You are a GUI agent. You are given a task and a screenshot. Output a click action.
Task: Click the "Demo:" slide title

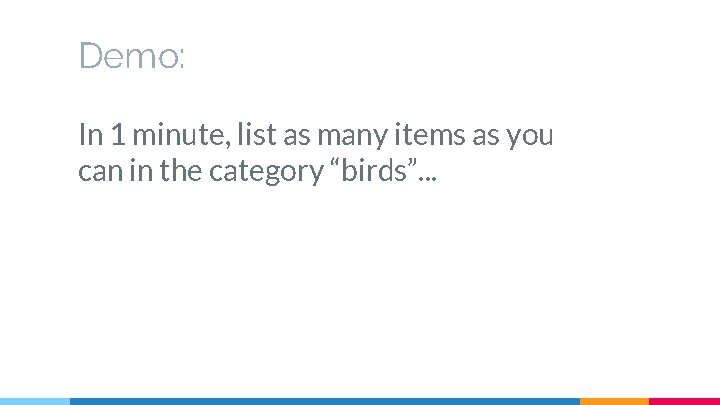pos(132,56)
